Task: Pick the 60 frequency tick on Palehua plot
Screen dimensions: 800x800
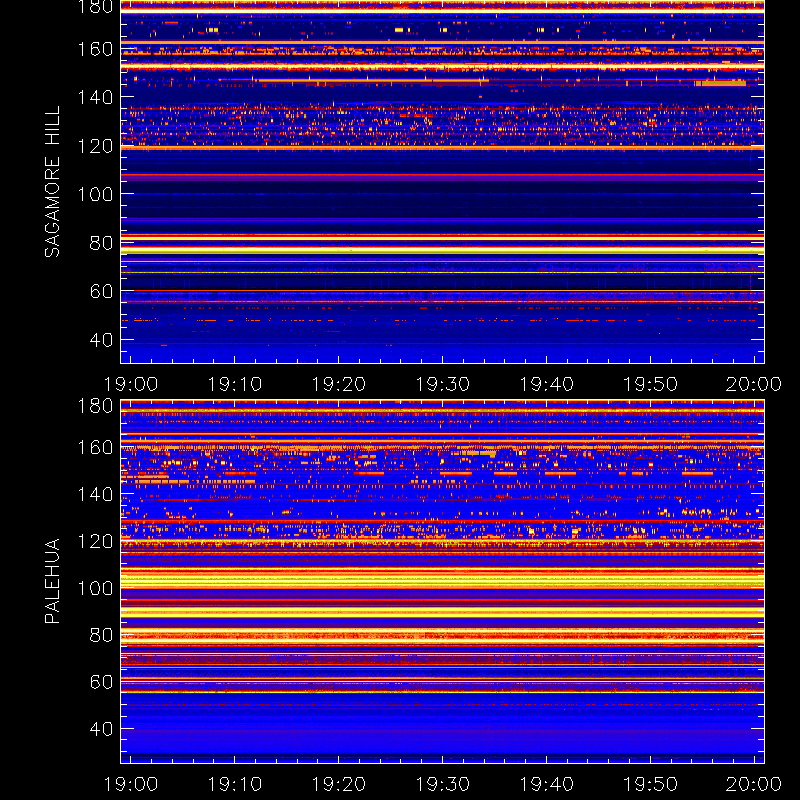Action: click(101, 682)
